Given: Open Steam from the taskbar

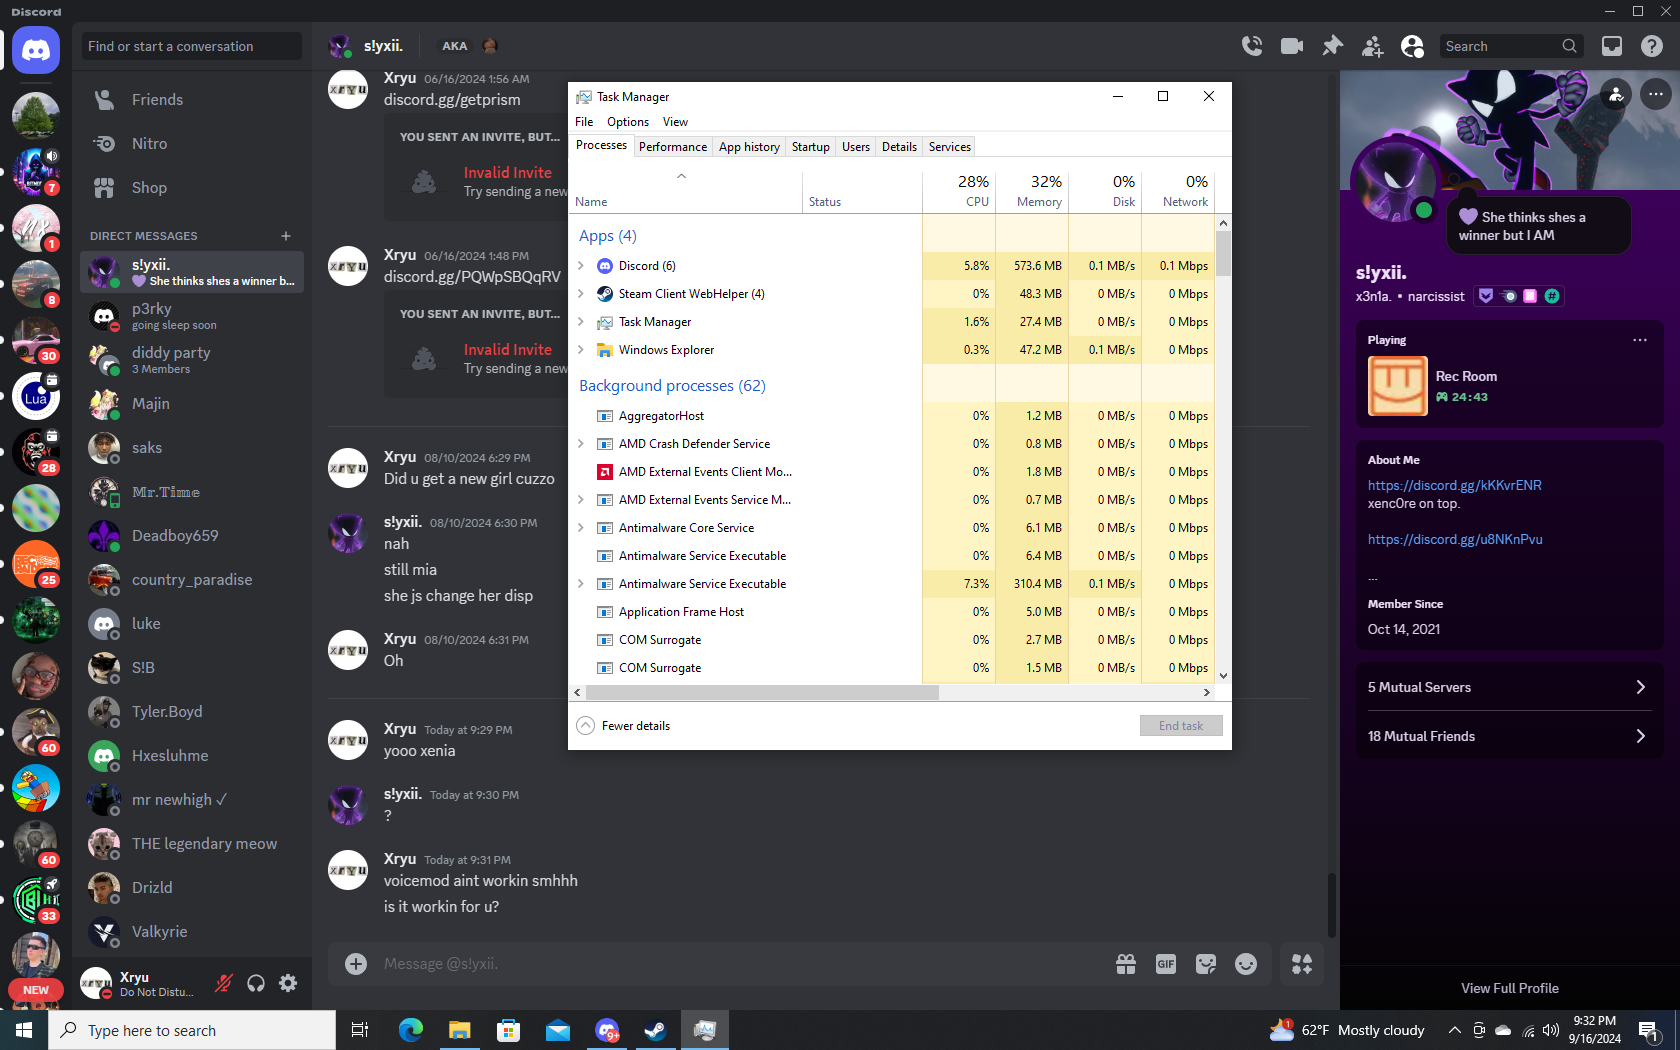Looking at the screenshot, I should pyautogui.click(x=656, y=1030).
